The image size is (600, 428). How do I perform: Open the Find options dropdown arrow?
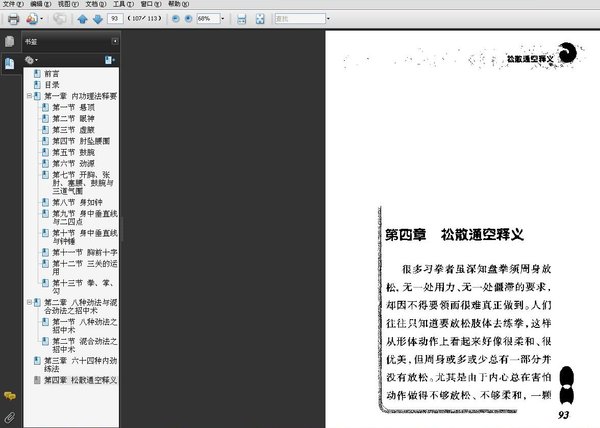[x=328, y=18]
